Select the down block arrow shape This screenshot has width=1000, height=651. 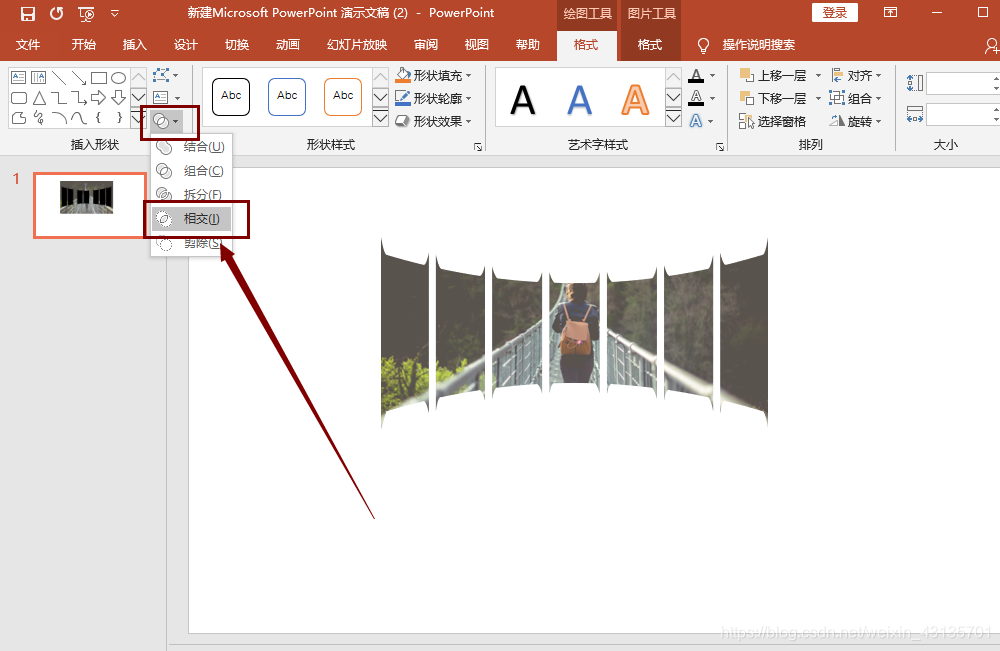[x=119, y=98]
